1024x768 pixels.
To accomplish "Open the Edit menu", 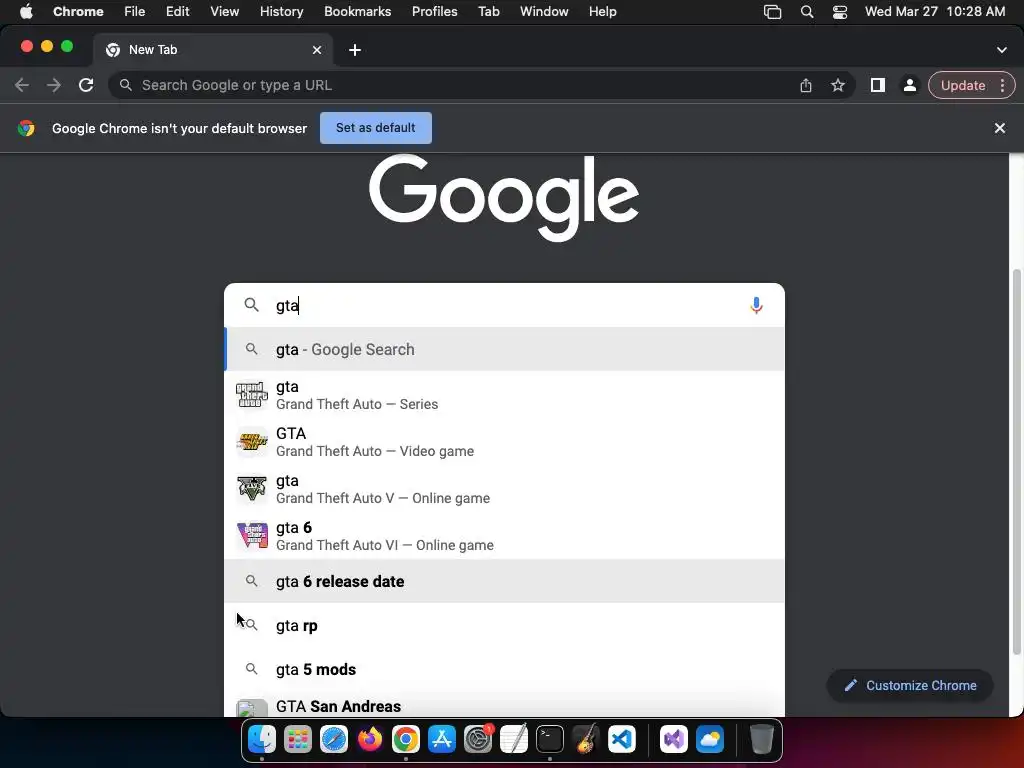I will coord(177,11).
